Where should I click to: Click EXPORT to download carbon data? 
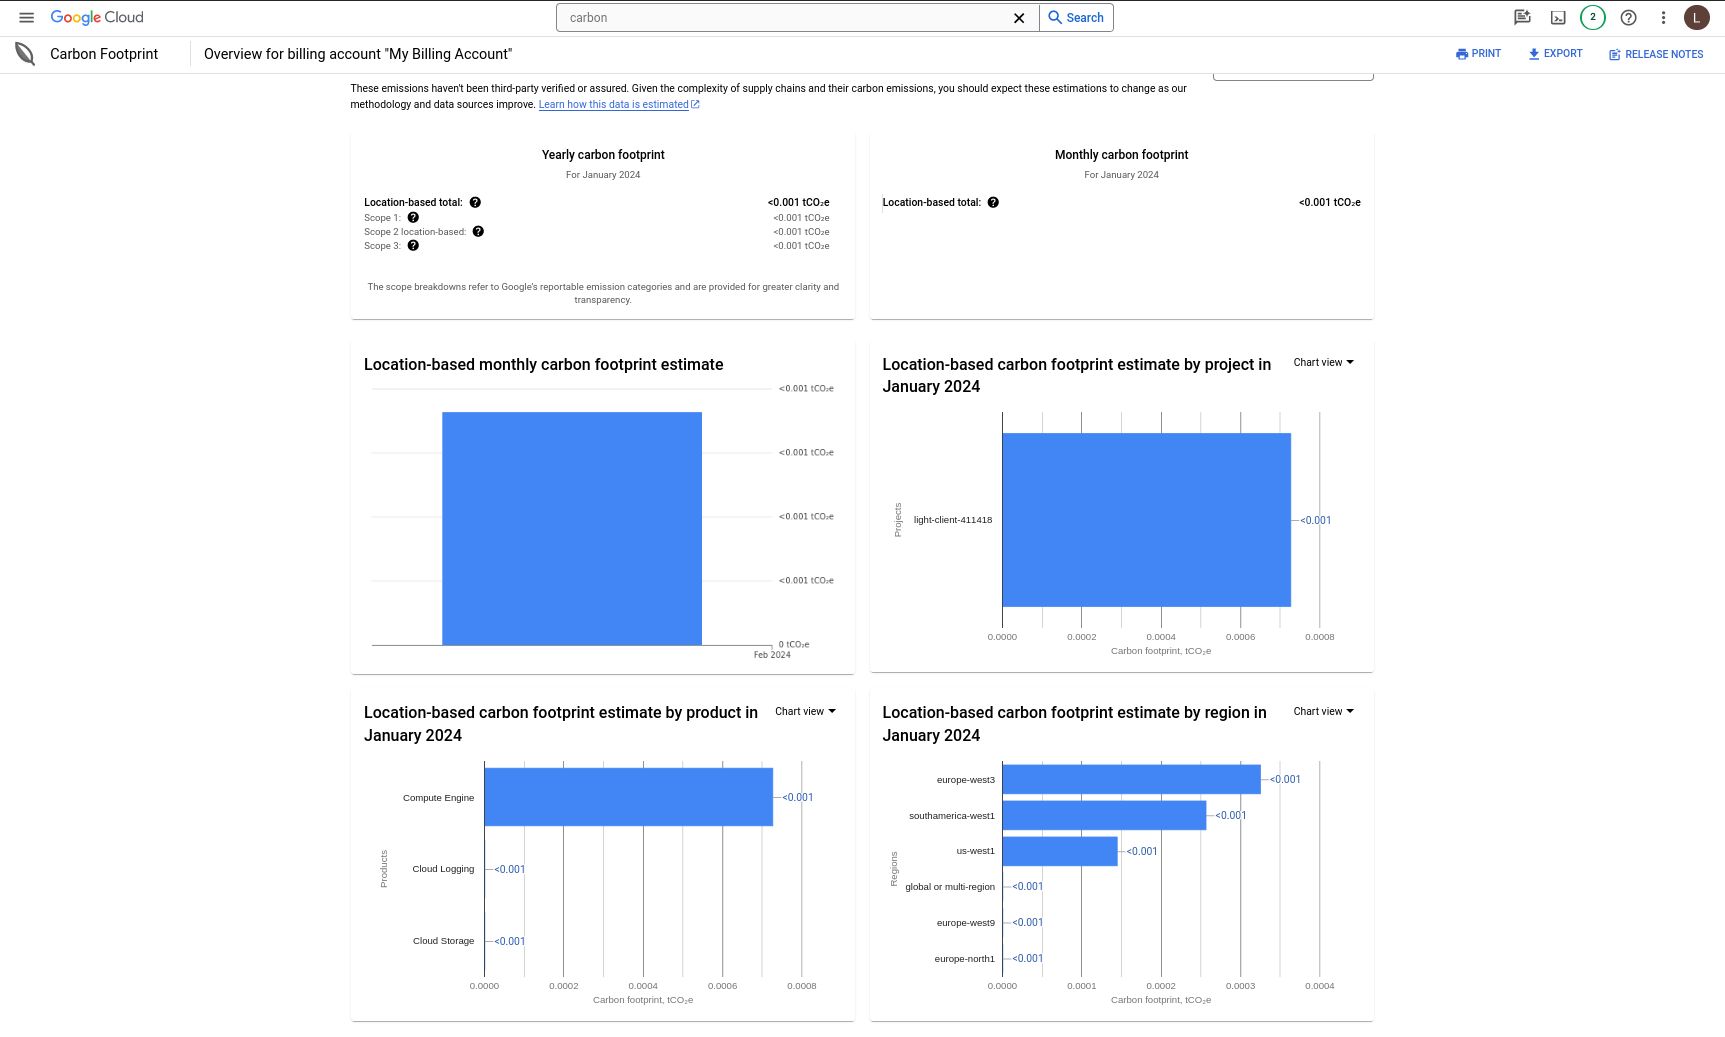point(1555,53)
